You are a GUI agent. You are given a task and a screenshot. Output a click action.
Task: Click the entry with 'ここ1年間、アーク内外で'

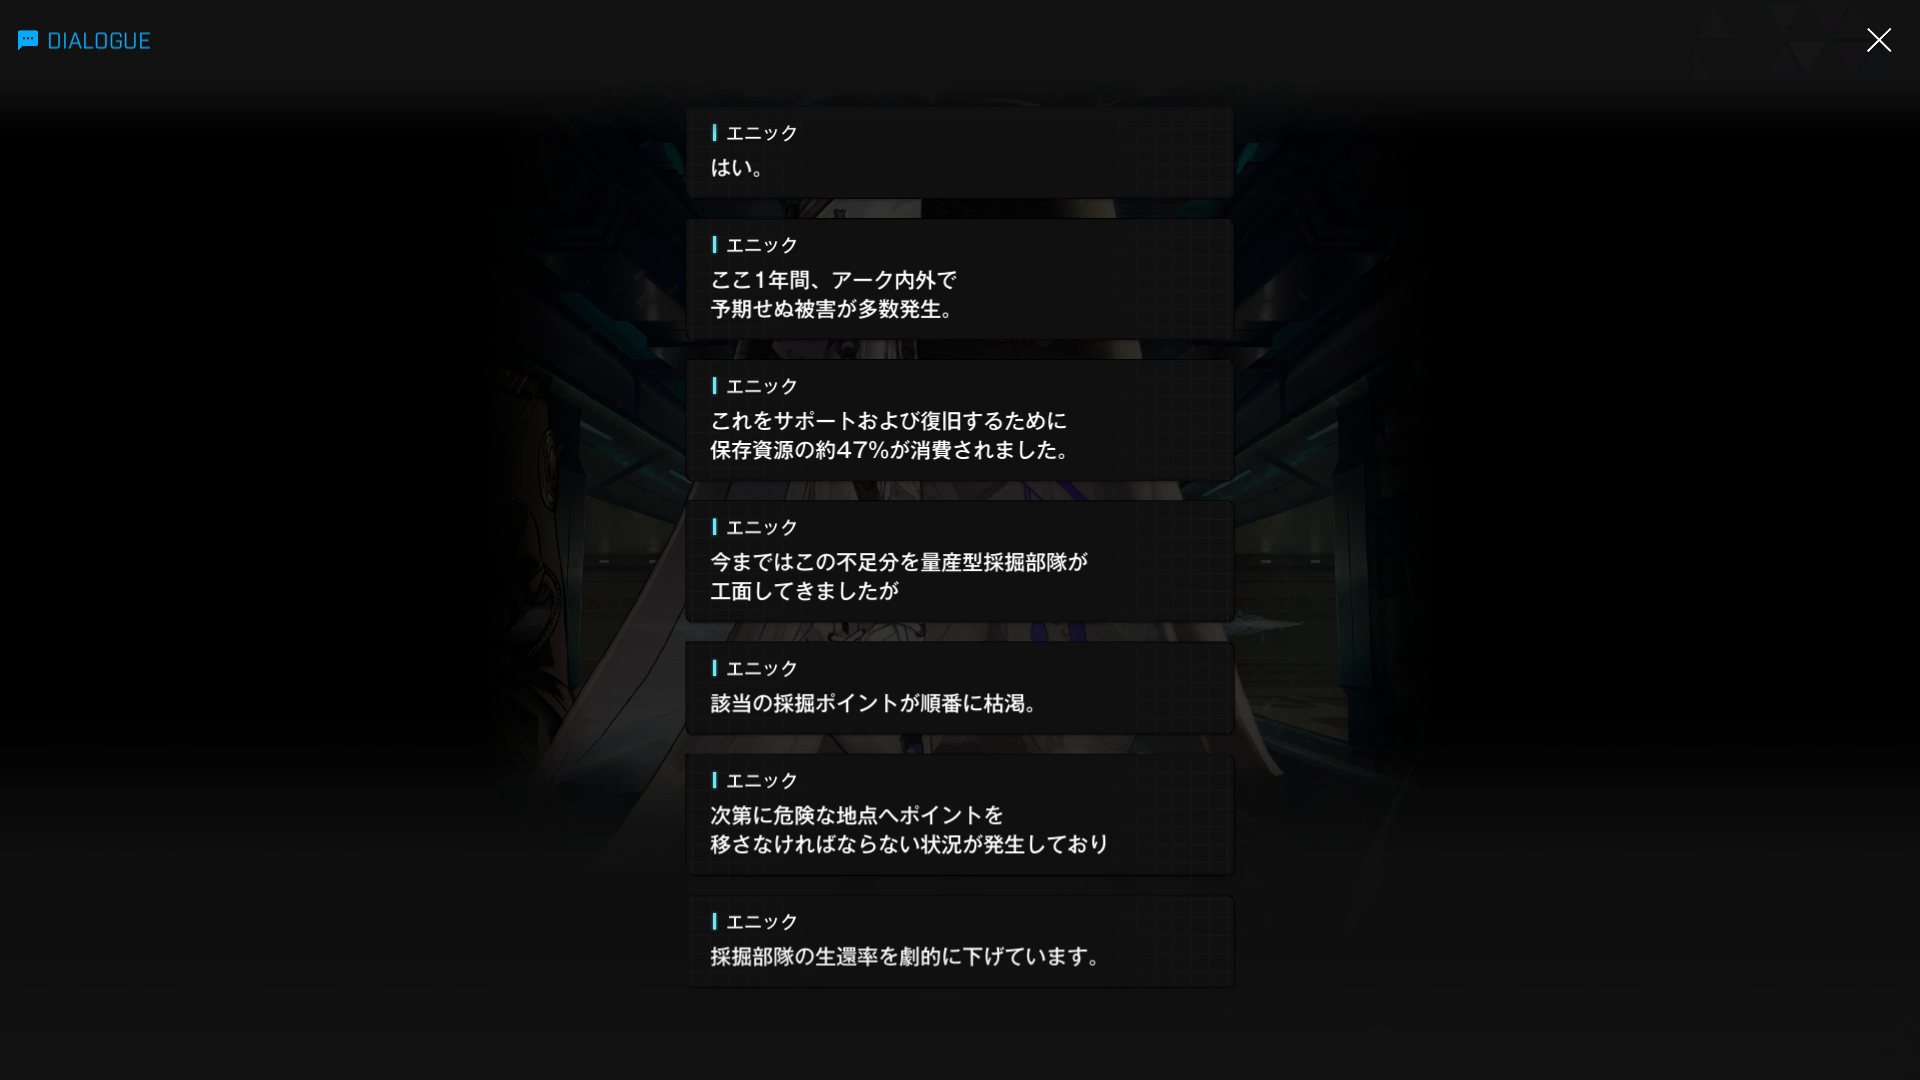[x=960, y=280]
